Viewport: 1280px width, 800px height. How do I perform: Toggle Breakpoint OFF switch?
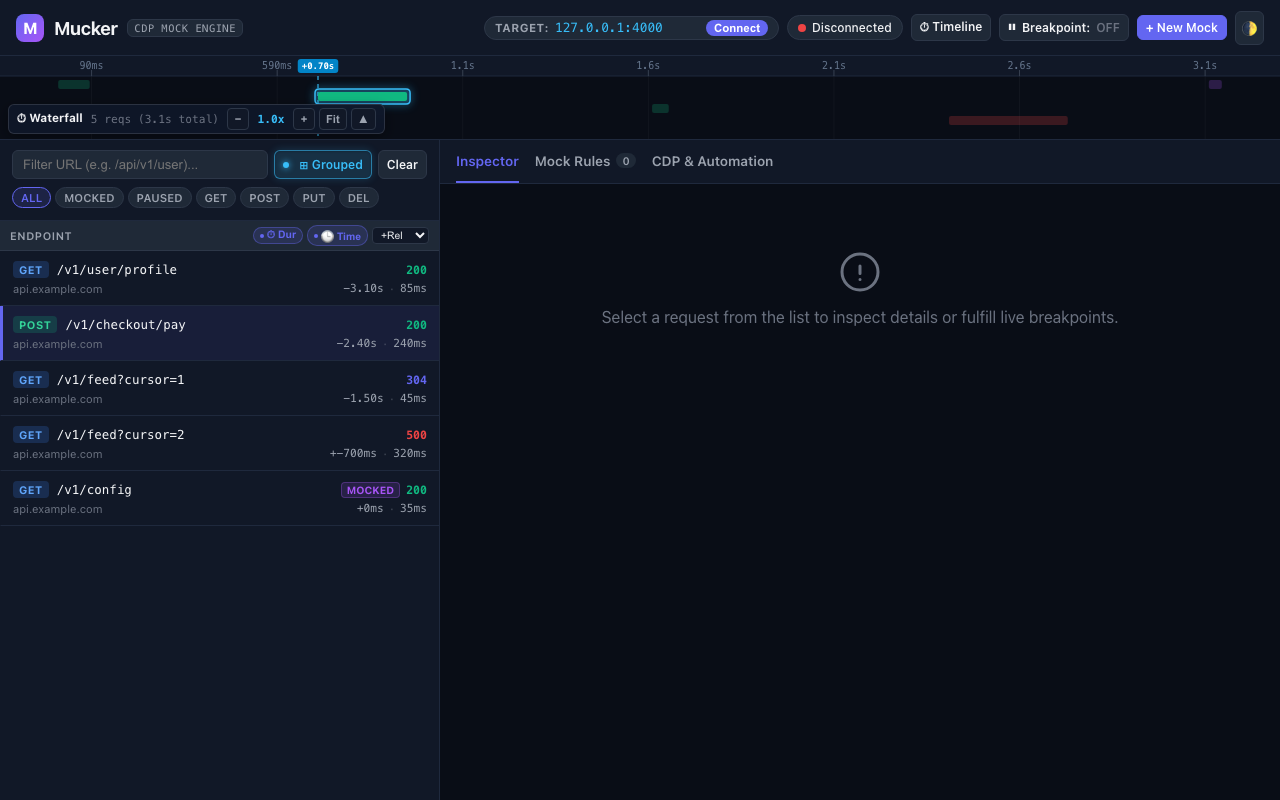(1064, 28)
